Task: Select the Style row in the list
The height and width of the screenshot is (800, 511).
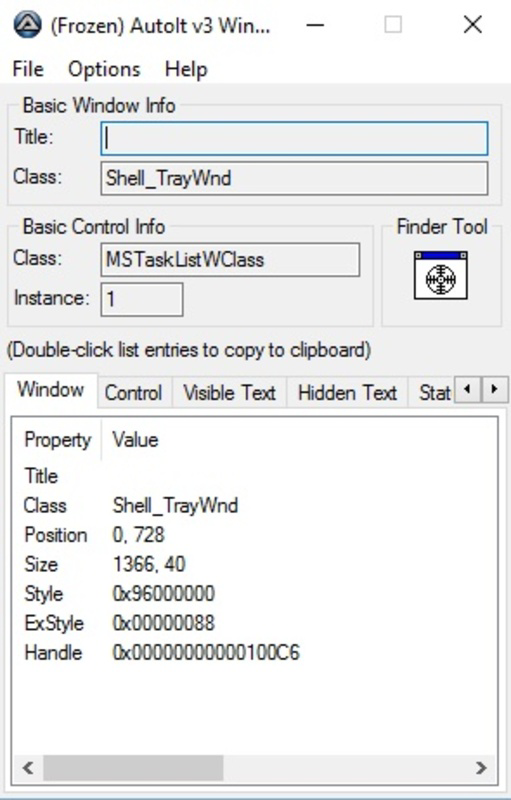Action: (254, 594)
